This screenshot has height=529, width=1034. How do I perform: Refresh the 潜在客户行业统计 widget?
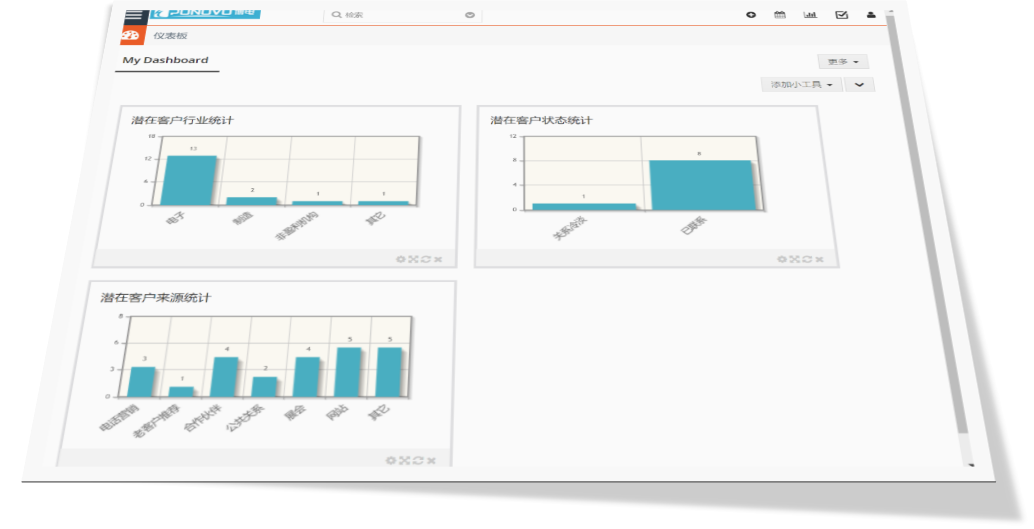tap(425, 259)
